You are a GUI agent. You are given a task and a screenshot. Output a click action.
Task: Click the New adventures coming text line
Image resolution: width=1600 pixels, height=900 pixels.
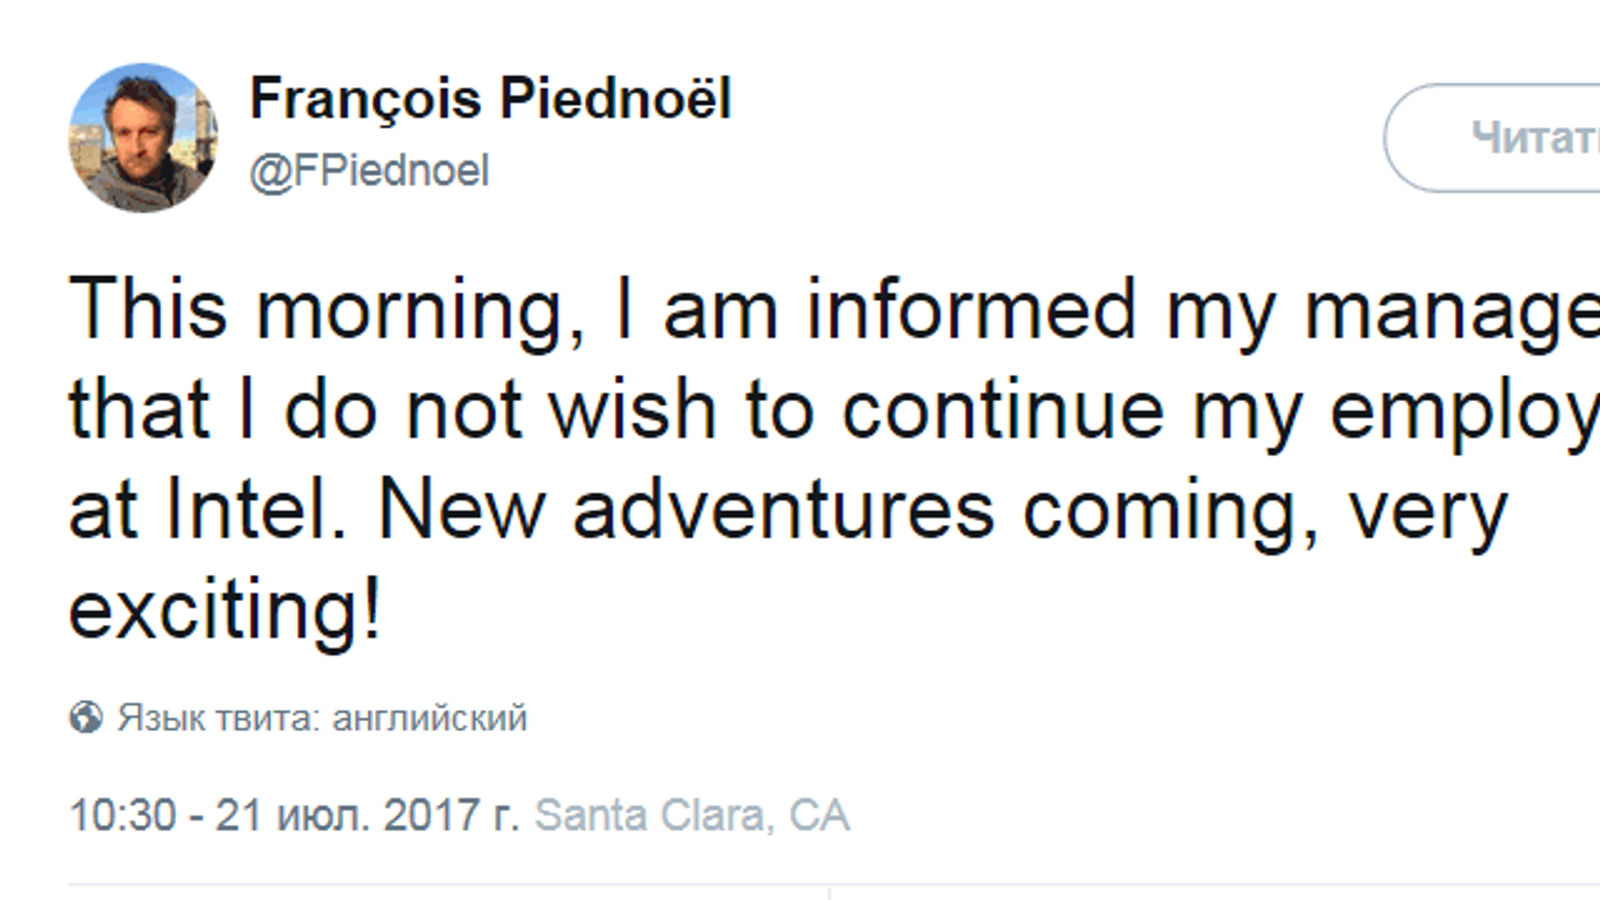click(940, 509)
